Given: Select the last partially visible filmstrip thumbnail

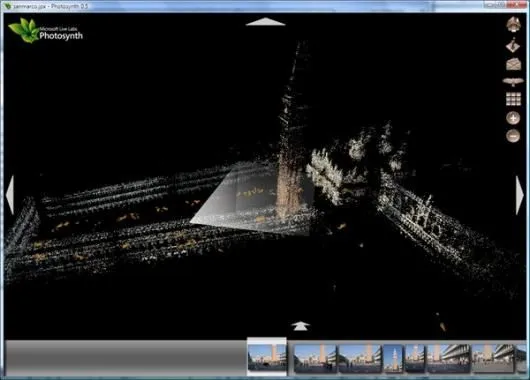Looking at the screenshot, I should click(521, 359).
